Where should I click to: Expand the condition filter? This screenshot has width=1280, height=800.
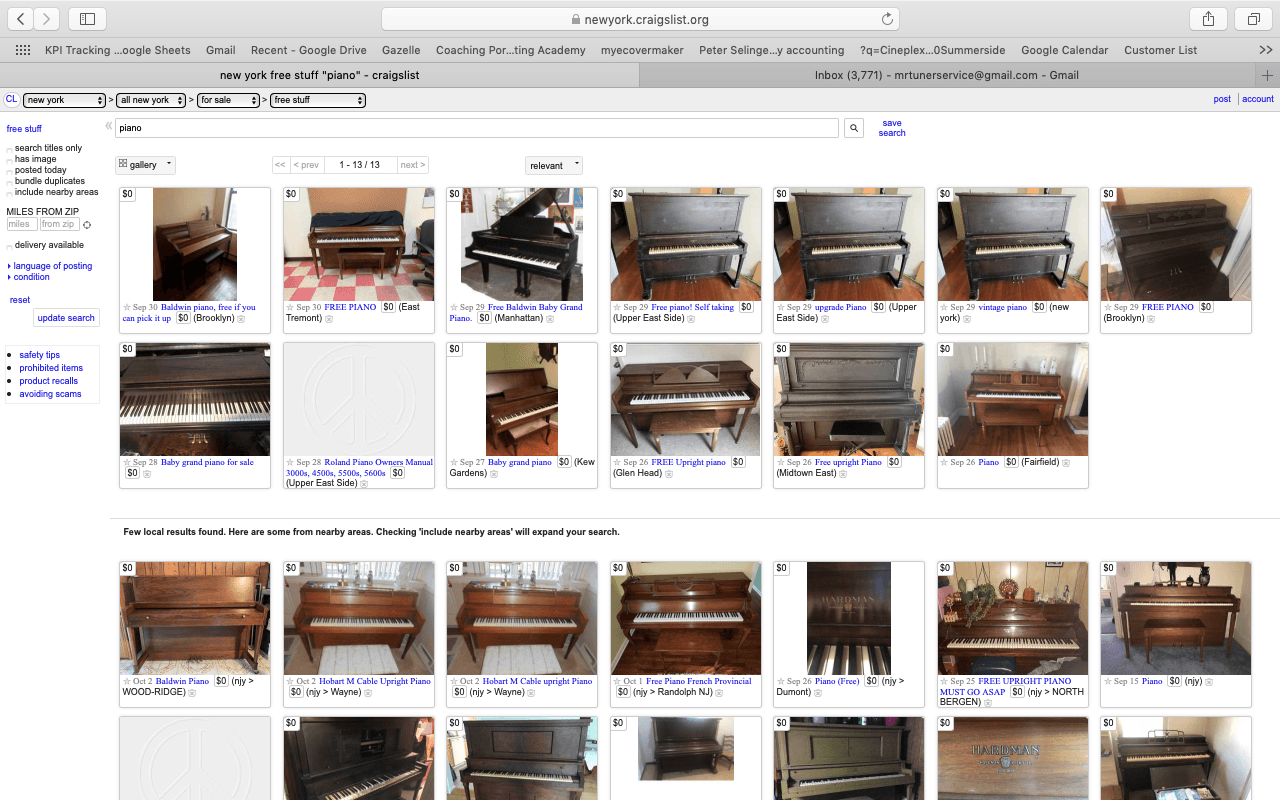point(29,277)
